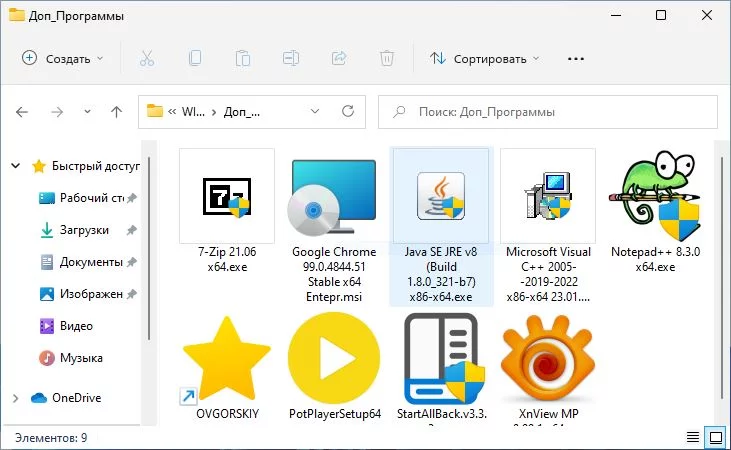Open the address bar history dropdown
This screenshot has width=731, height=450.
[x=315, y=111]
